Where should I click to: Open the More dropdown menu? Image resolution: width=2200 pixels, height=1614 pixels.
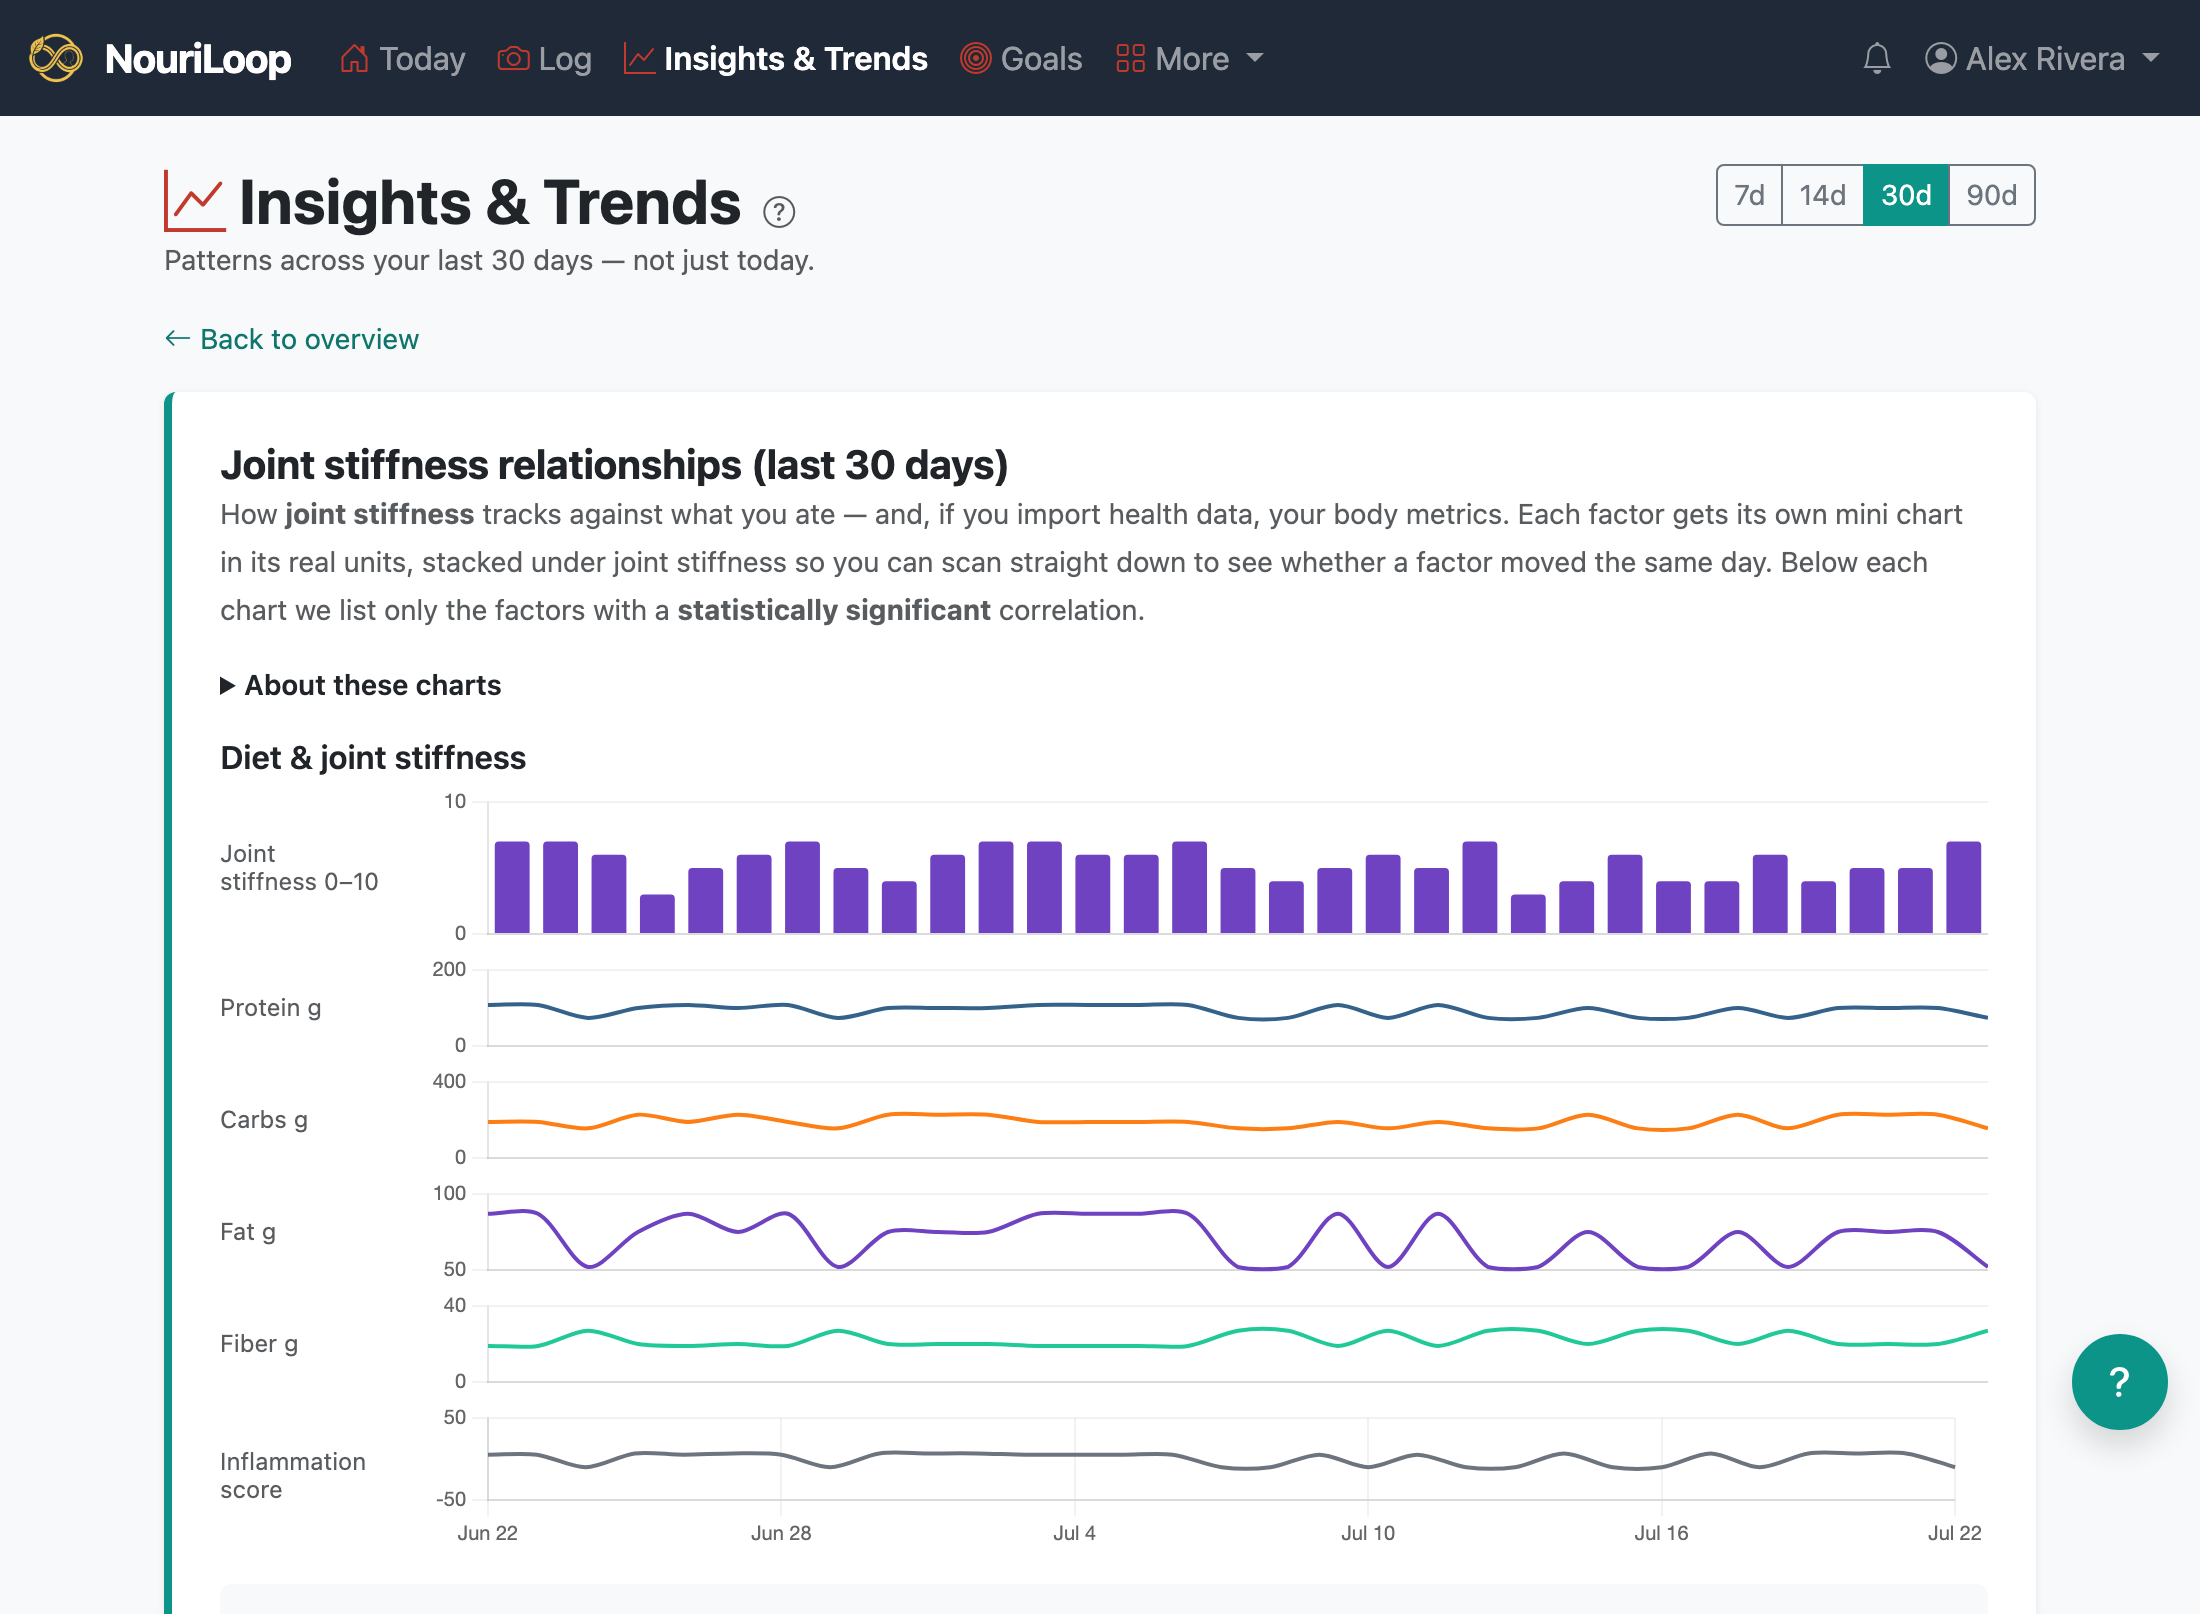click(1190, 58)
